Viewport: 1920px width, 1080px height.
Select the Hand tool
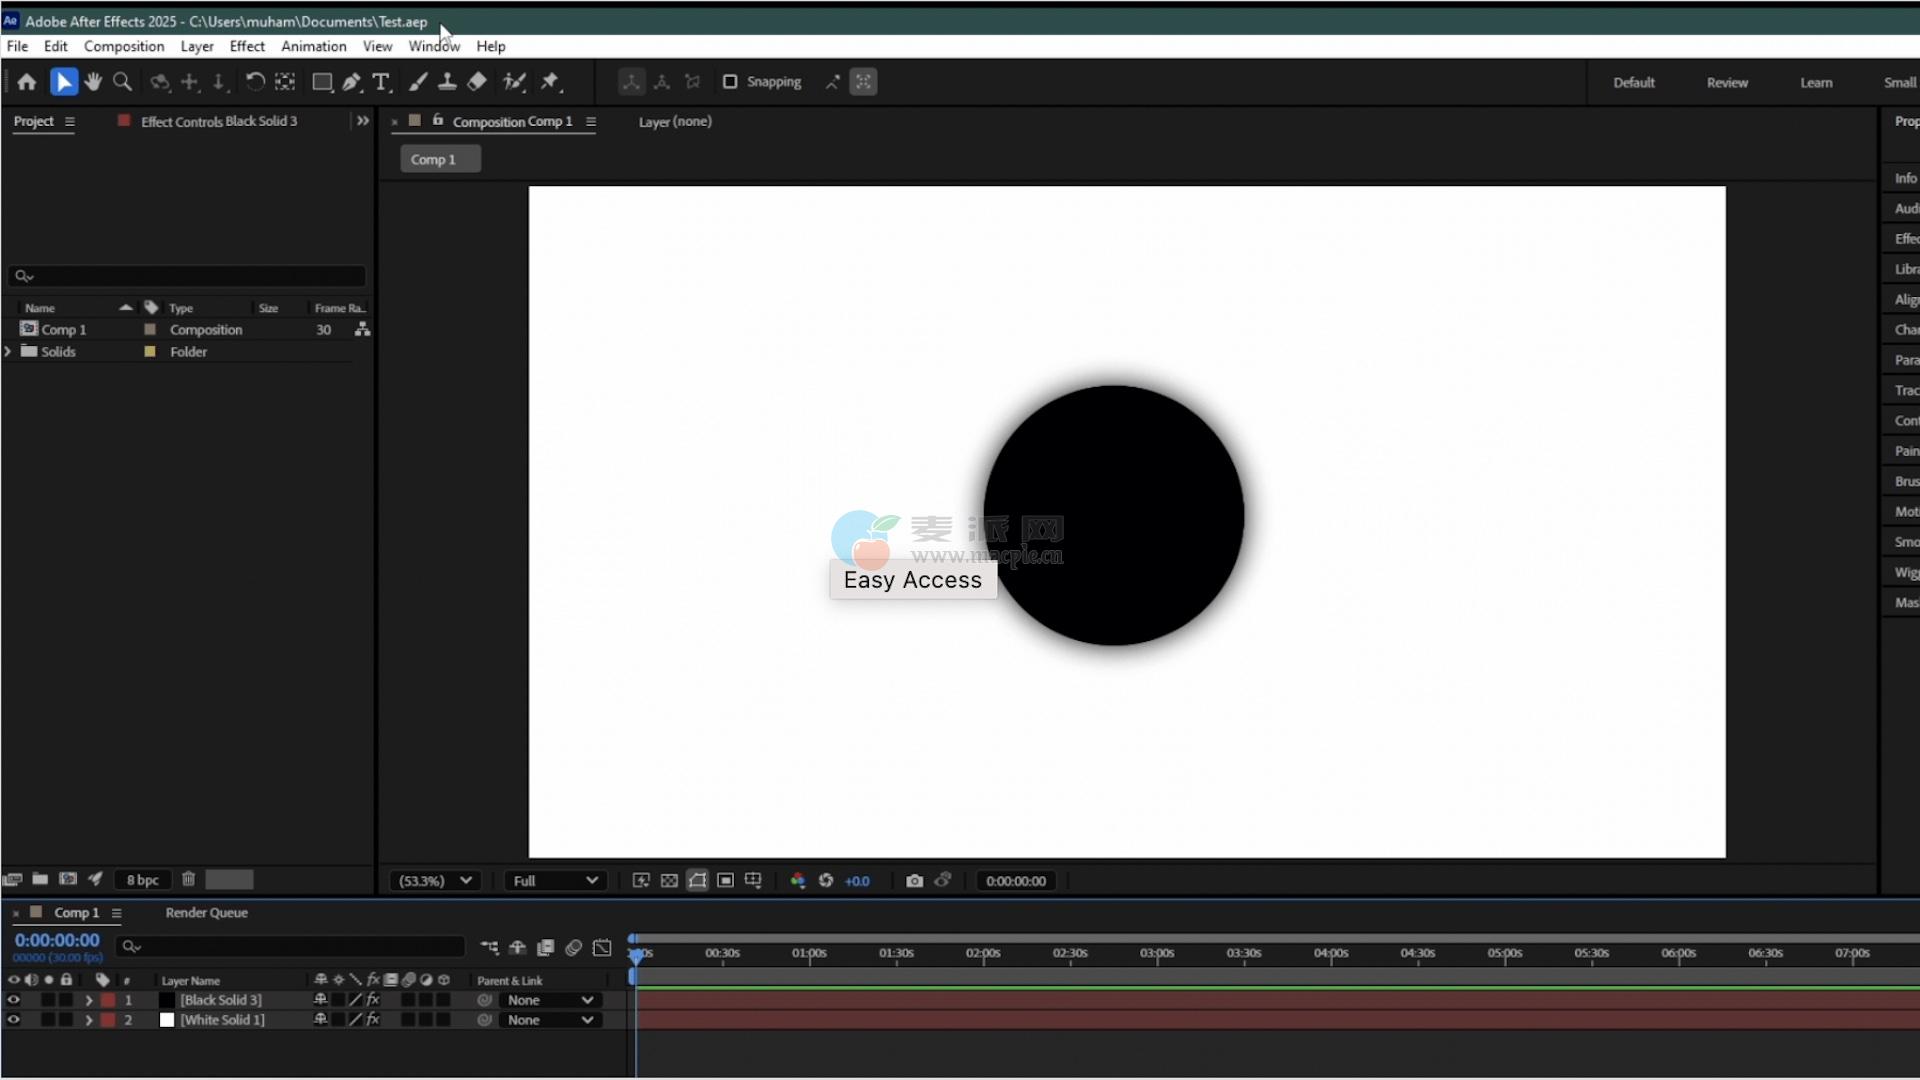tap(93, 82)
